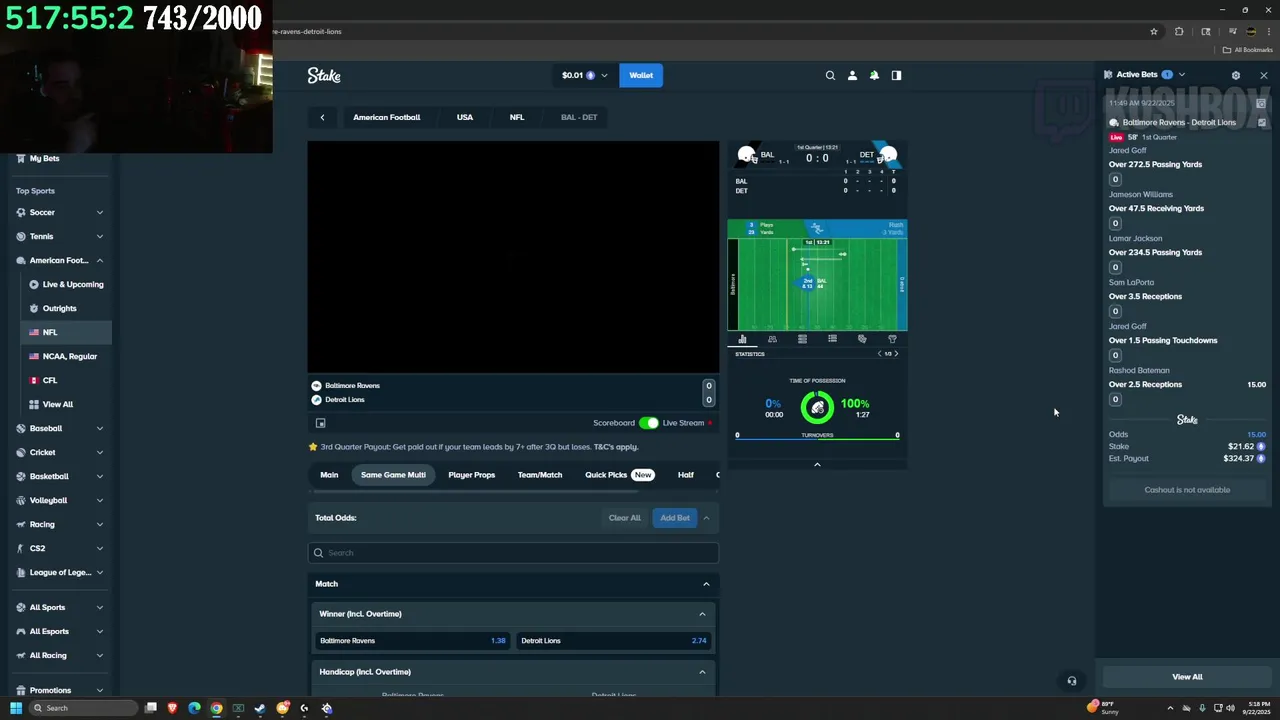Click Clear All in the multi builder

[x=624, y=518]
